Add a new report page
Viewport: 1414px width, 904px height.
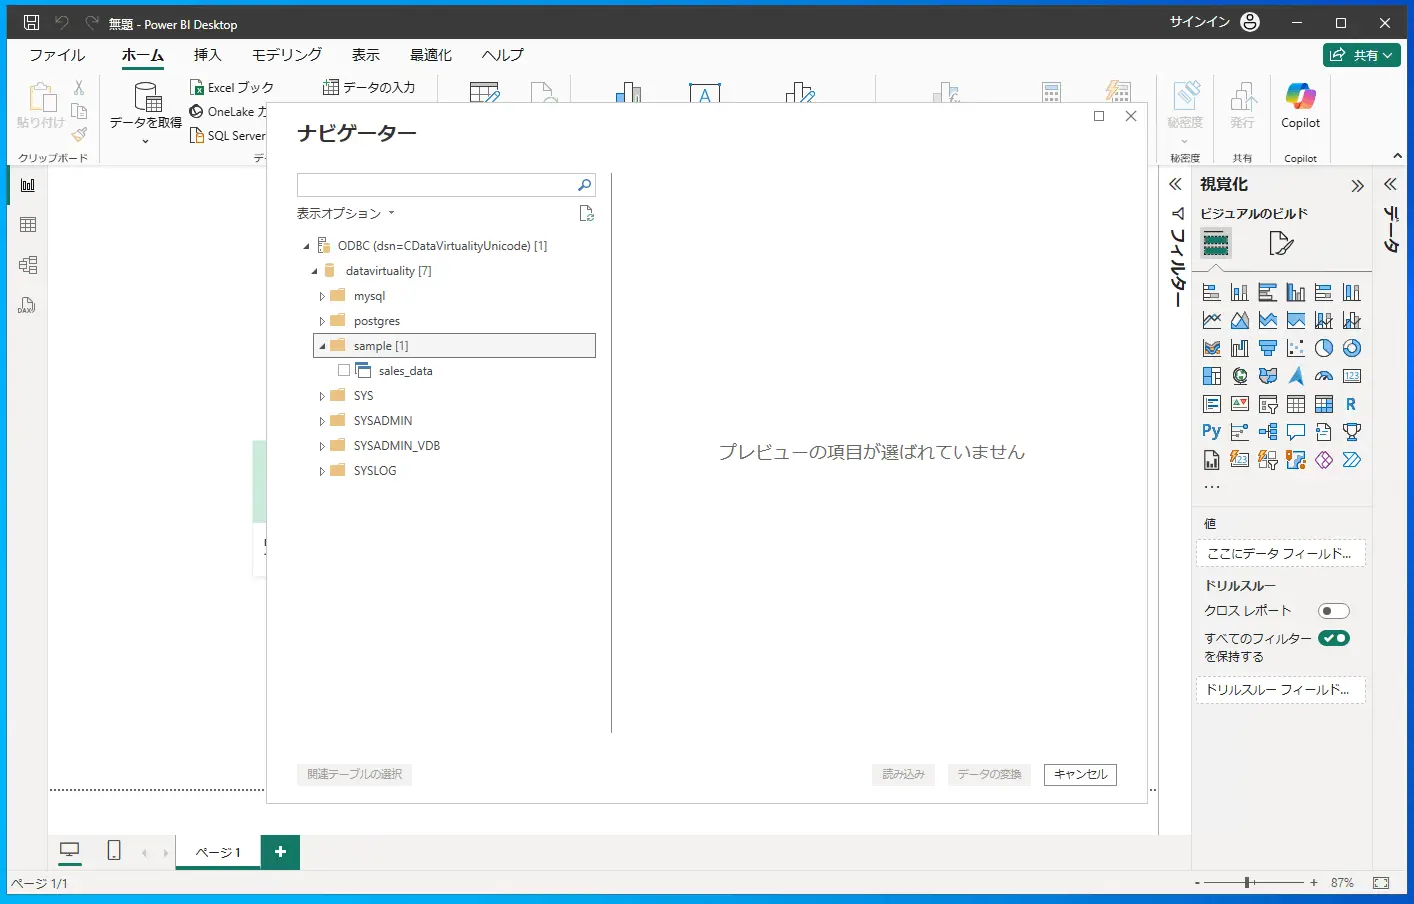pos(280,852)
